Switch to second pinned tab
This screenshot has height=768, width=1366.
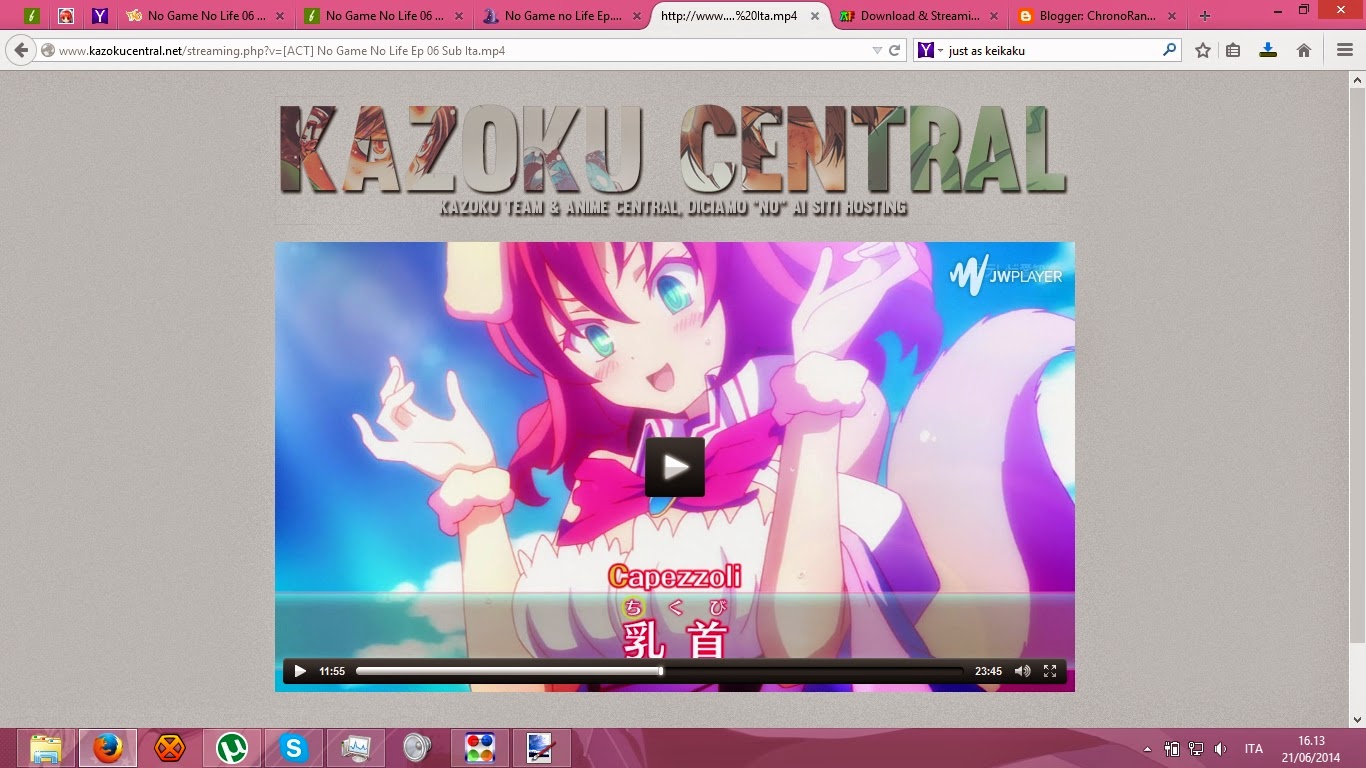click(66, 16)
